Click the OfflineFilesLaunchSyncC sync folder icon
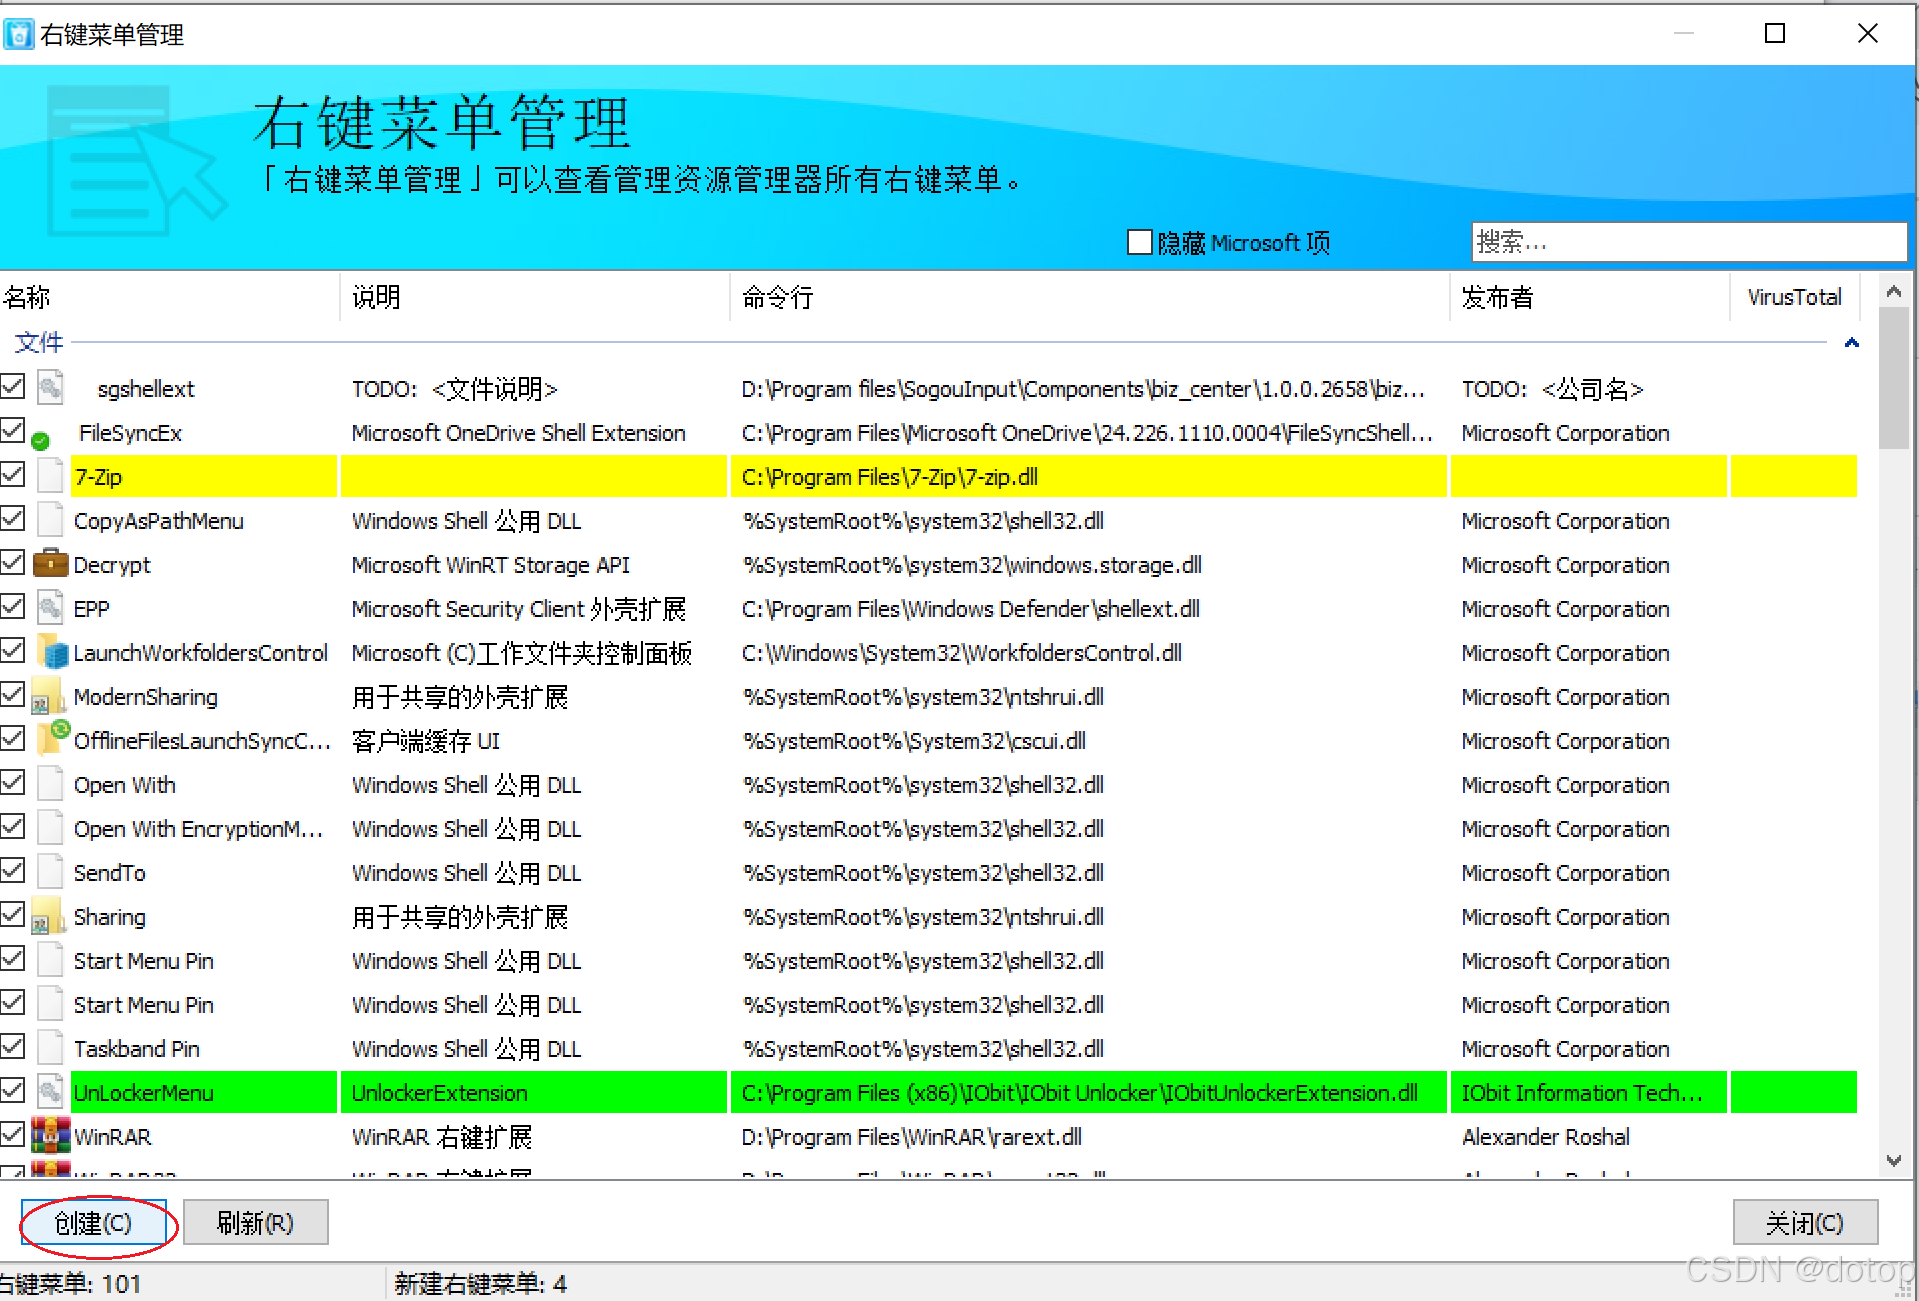The width and height of the screenshot is (1919, 1301). coord(53,738)
